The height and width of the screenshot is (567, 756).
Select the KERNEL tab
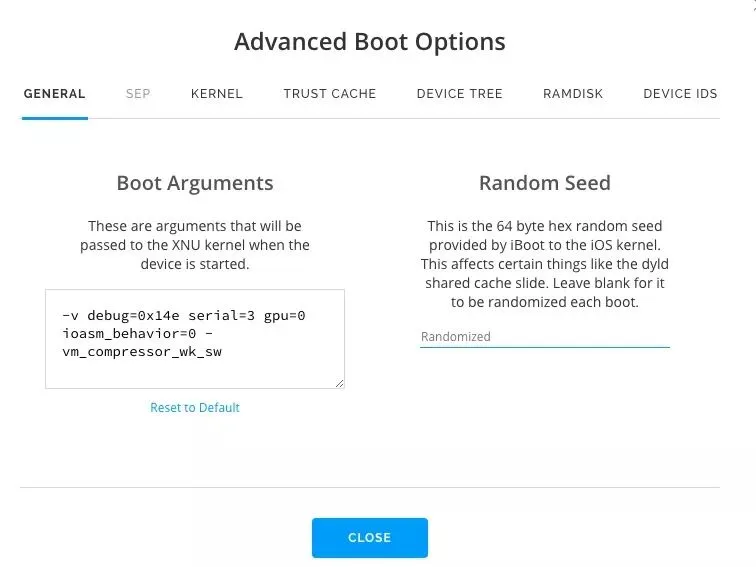(x=216, y=94)
